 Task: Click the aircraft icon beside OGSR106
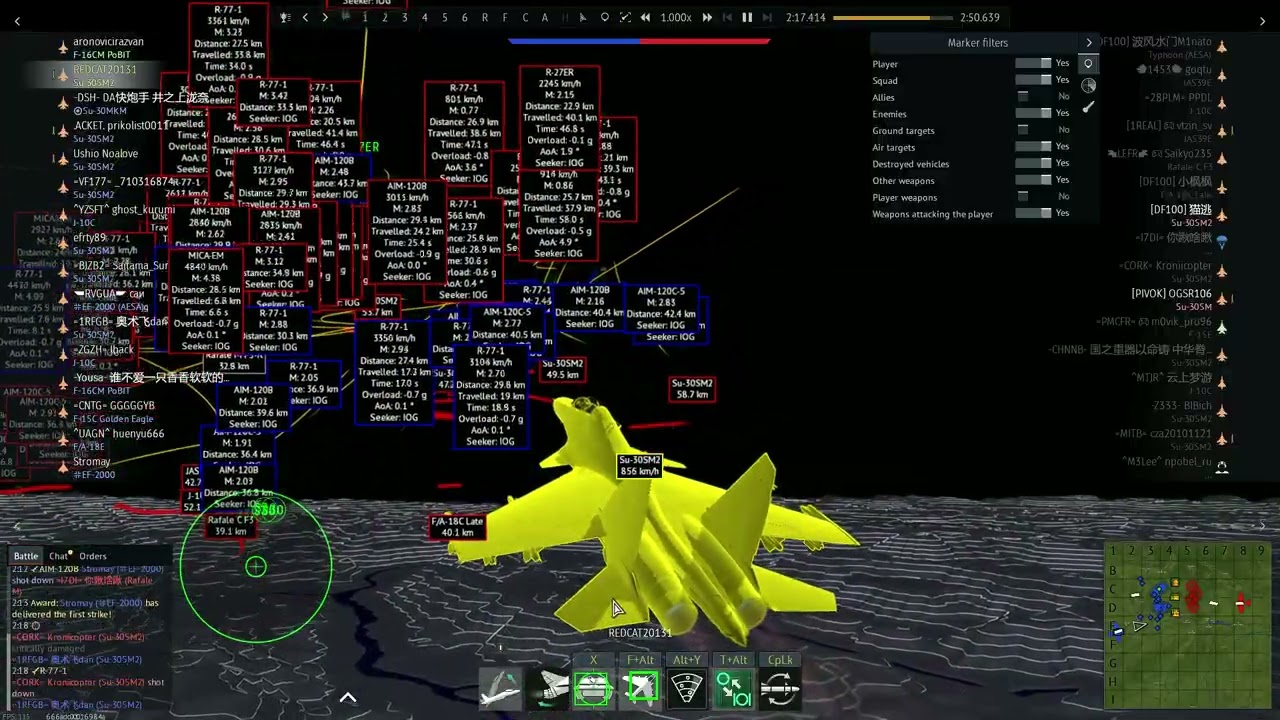click(x=1221, y=299)
